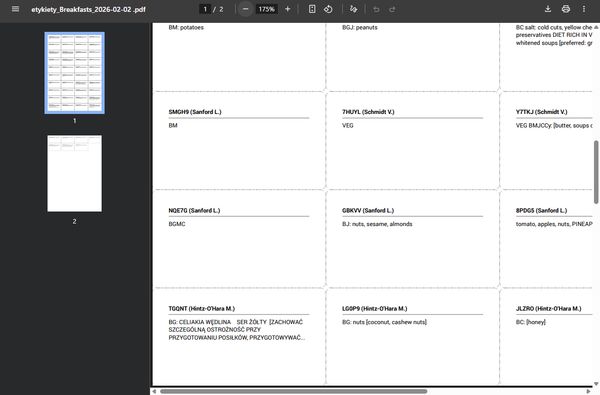
Task: Click label heading Y7TKJ (Schmidt V.)
Action: [x=541, y=112]
